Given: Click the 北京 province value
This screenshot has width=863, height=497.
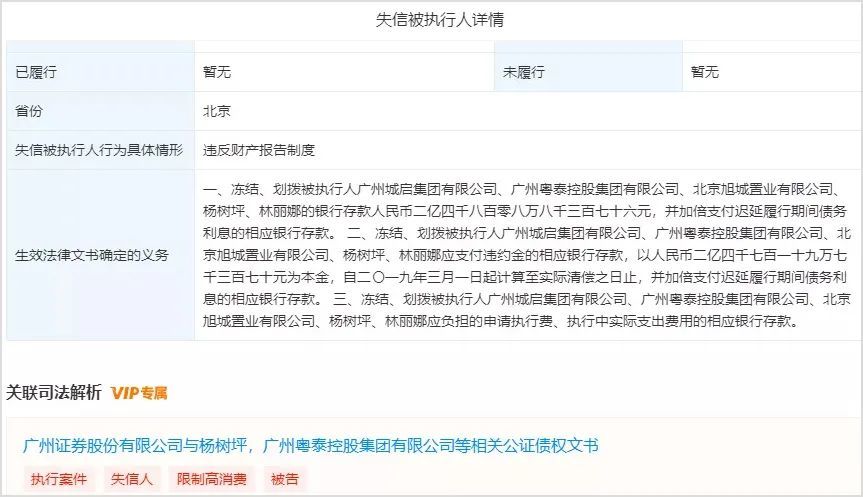Looking at the screenshot, I should click(217, 111).
